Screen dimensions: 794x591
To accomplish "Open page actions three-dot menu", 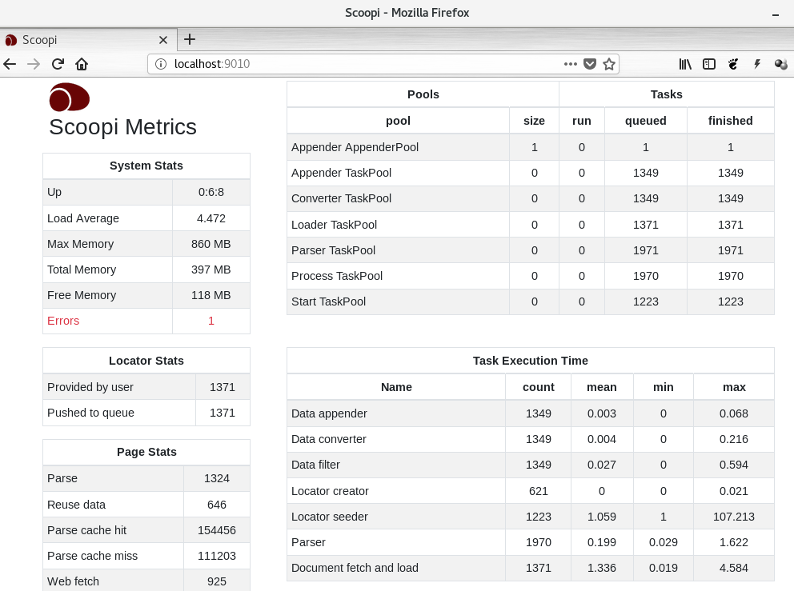I will tap(570, 64).
